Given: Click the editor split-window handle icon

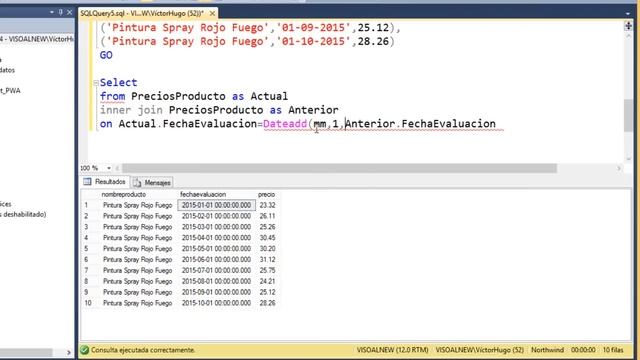Looking at the screenshot, I should click(x=628, y=26).
